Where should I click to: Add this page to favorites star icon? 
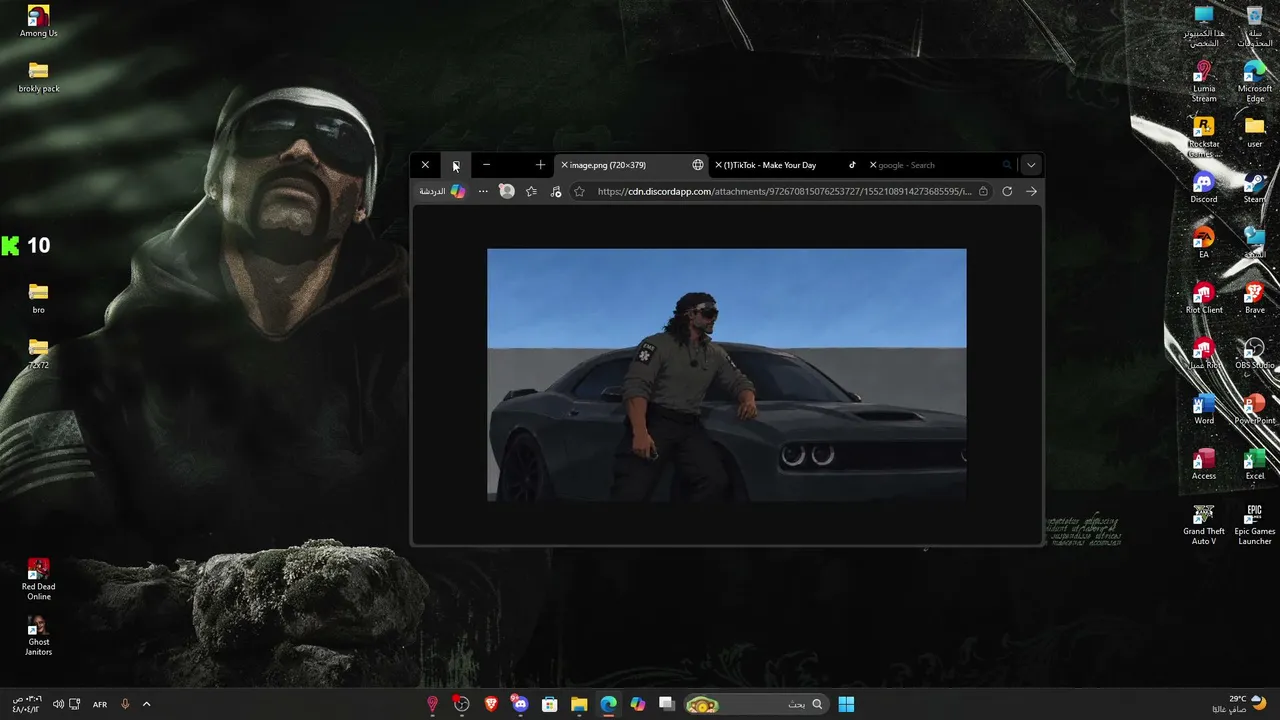tap(579, 191)
